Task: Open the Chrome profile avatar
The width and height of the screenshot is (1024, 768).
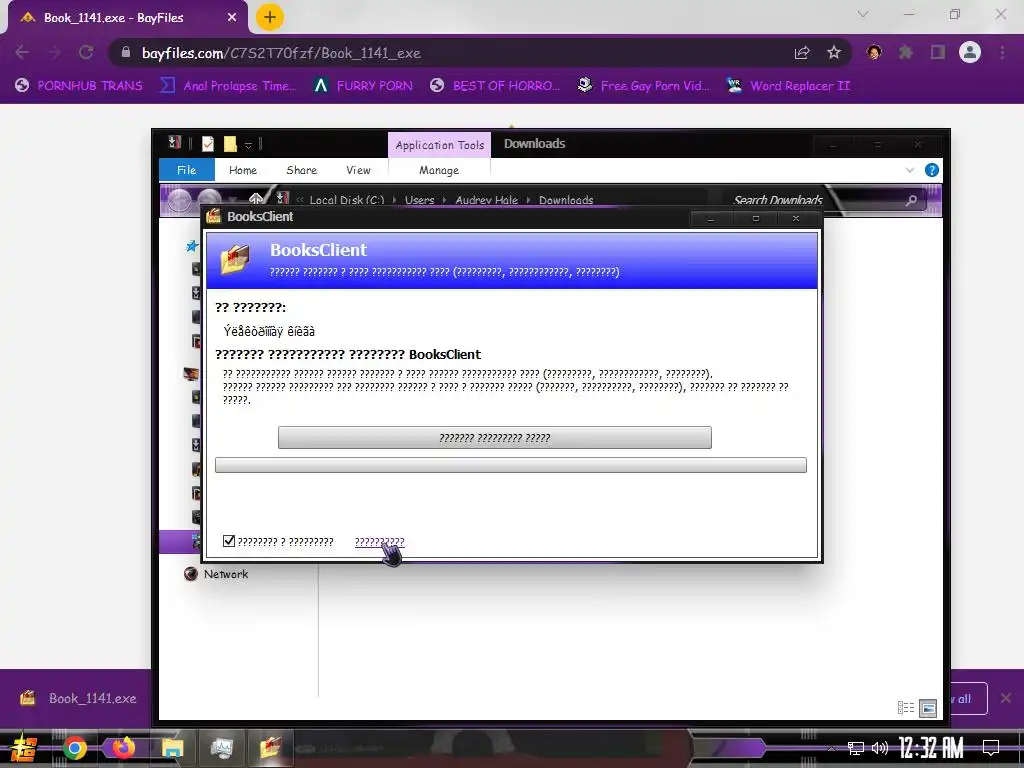Action: tap(970, 52)
